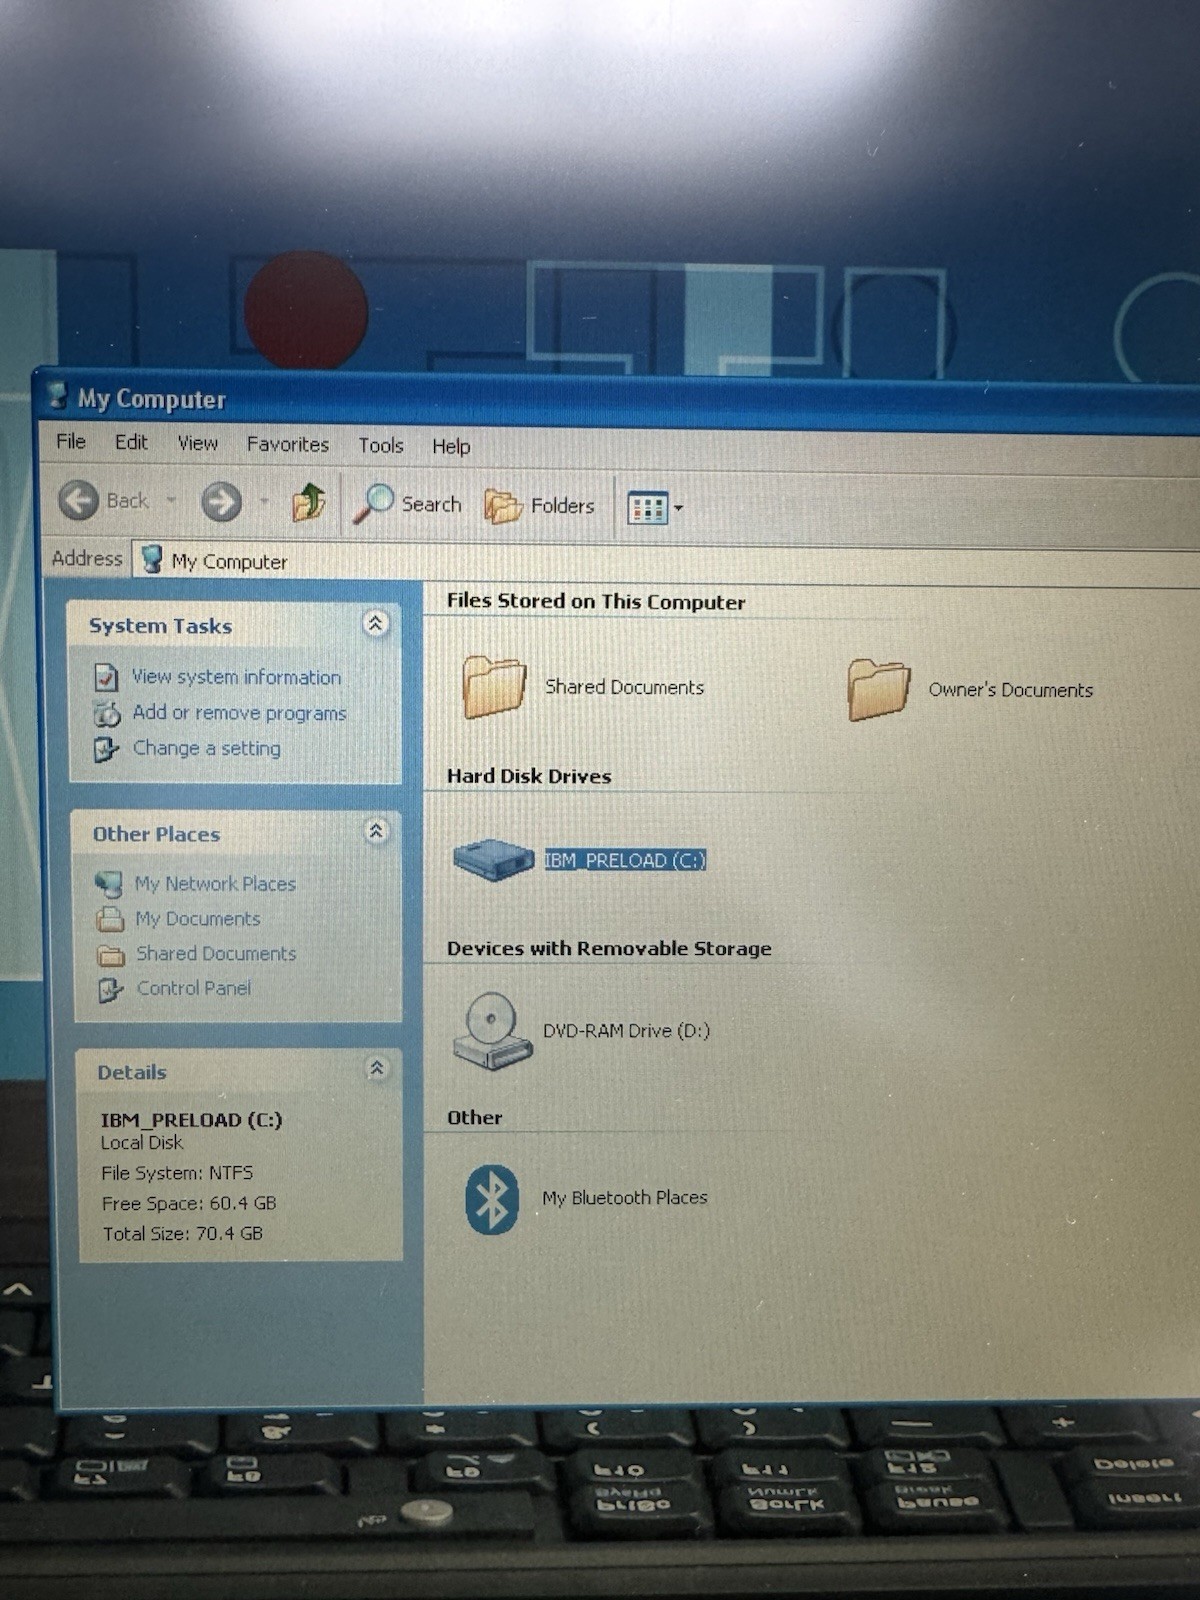The width and height of the screenshot is (1200, 1600).
Task: Open View system information link
Action: 237,677
